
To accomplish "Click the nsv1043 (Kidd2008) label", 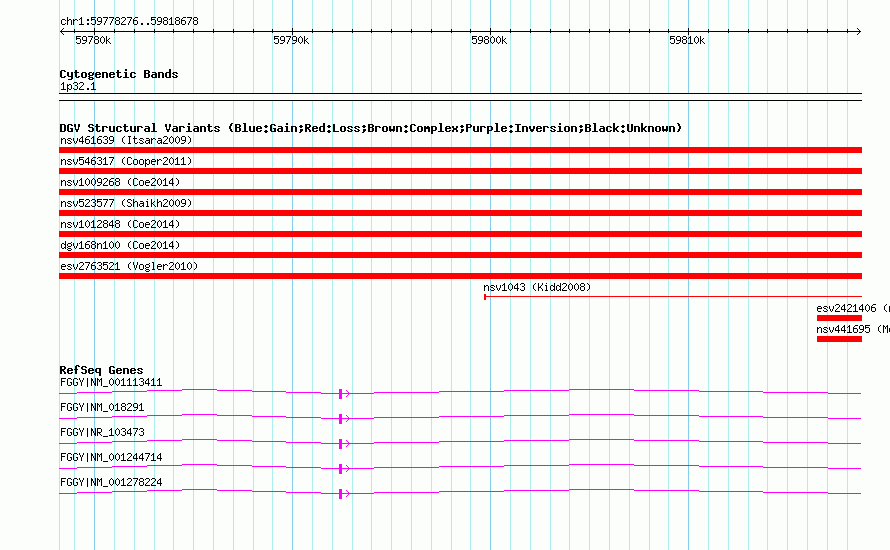I will pos(537,287).
